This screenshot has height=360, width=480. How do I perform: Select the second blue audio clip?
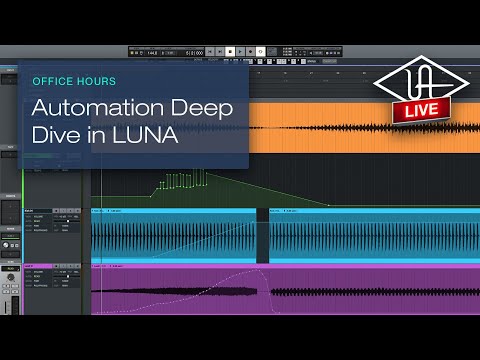click(x=374, y=236)
